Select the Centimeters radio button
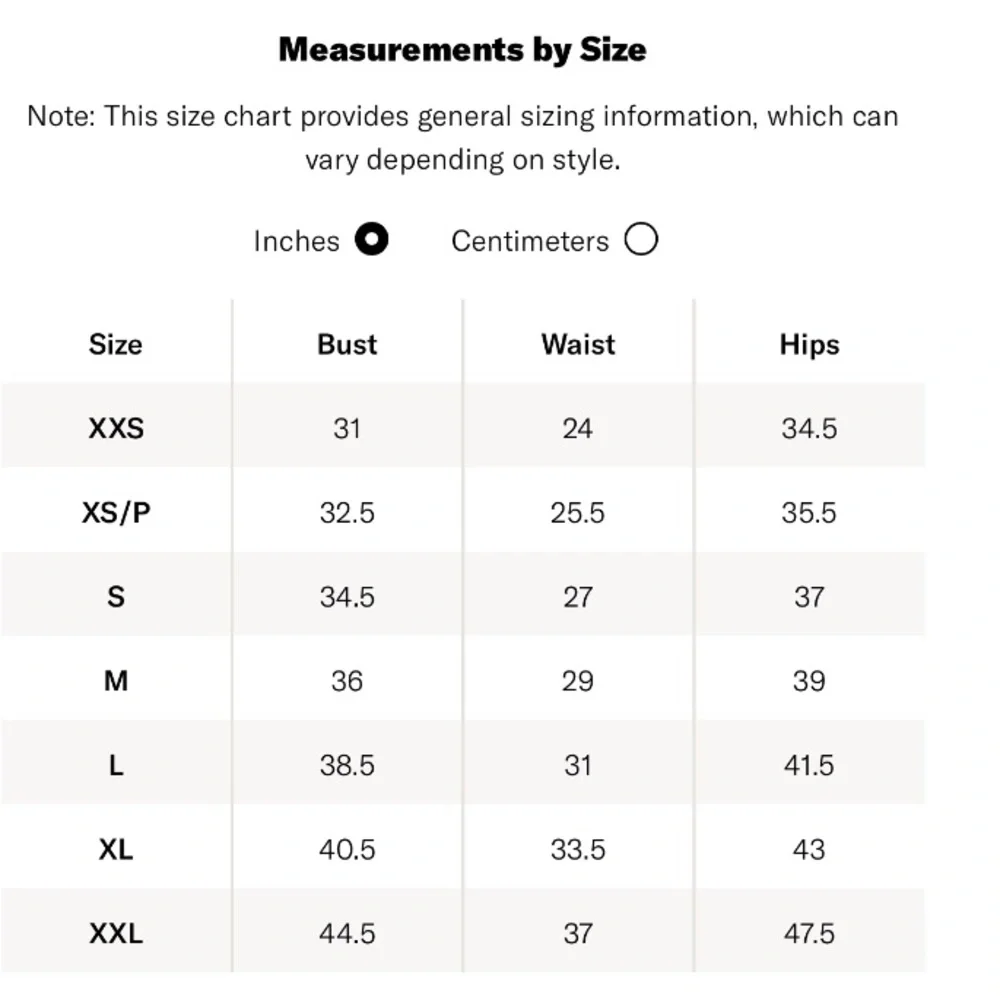Screen dimensions: 1000x1000 coord(641,239)
